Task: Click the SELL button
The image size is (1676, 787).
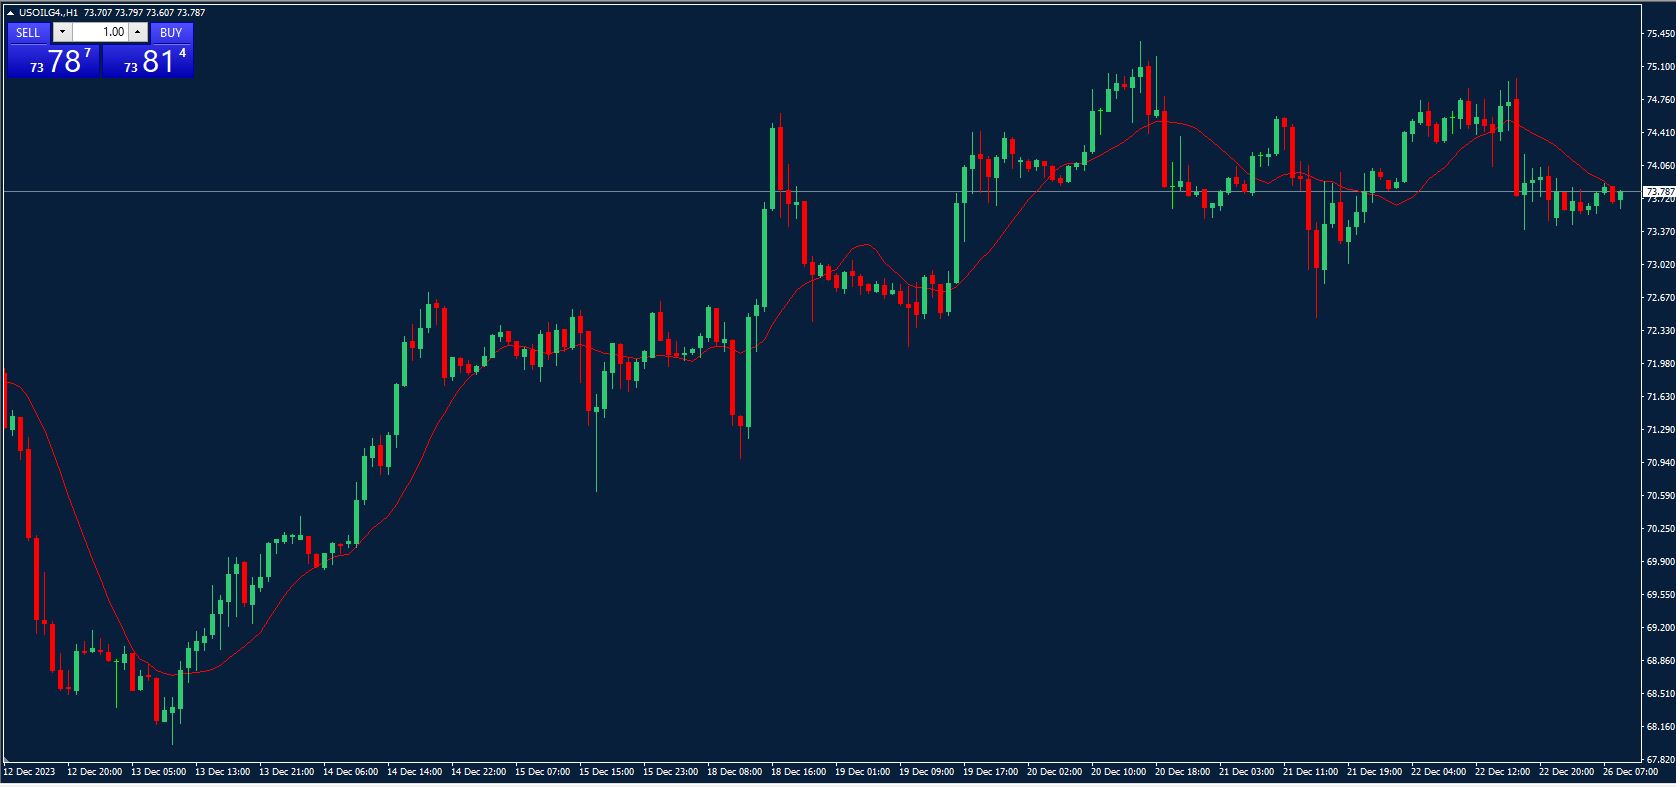Action: pos(28,32)
